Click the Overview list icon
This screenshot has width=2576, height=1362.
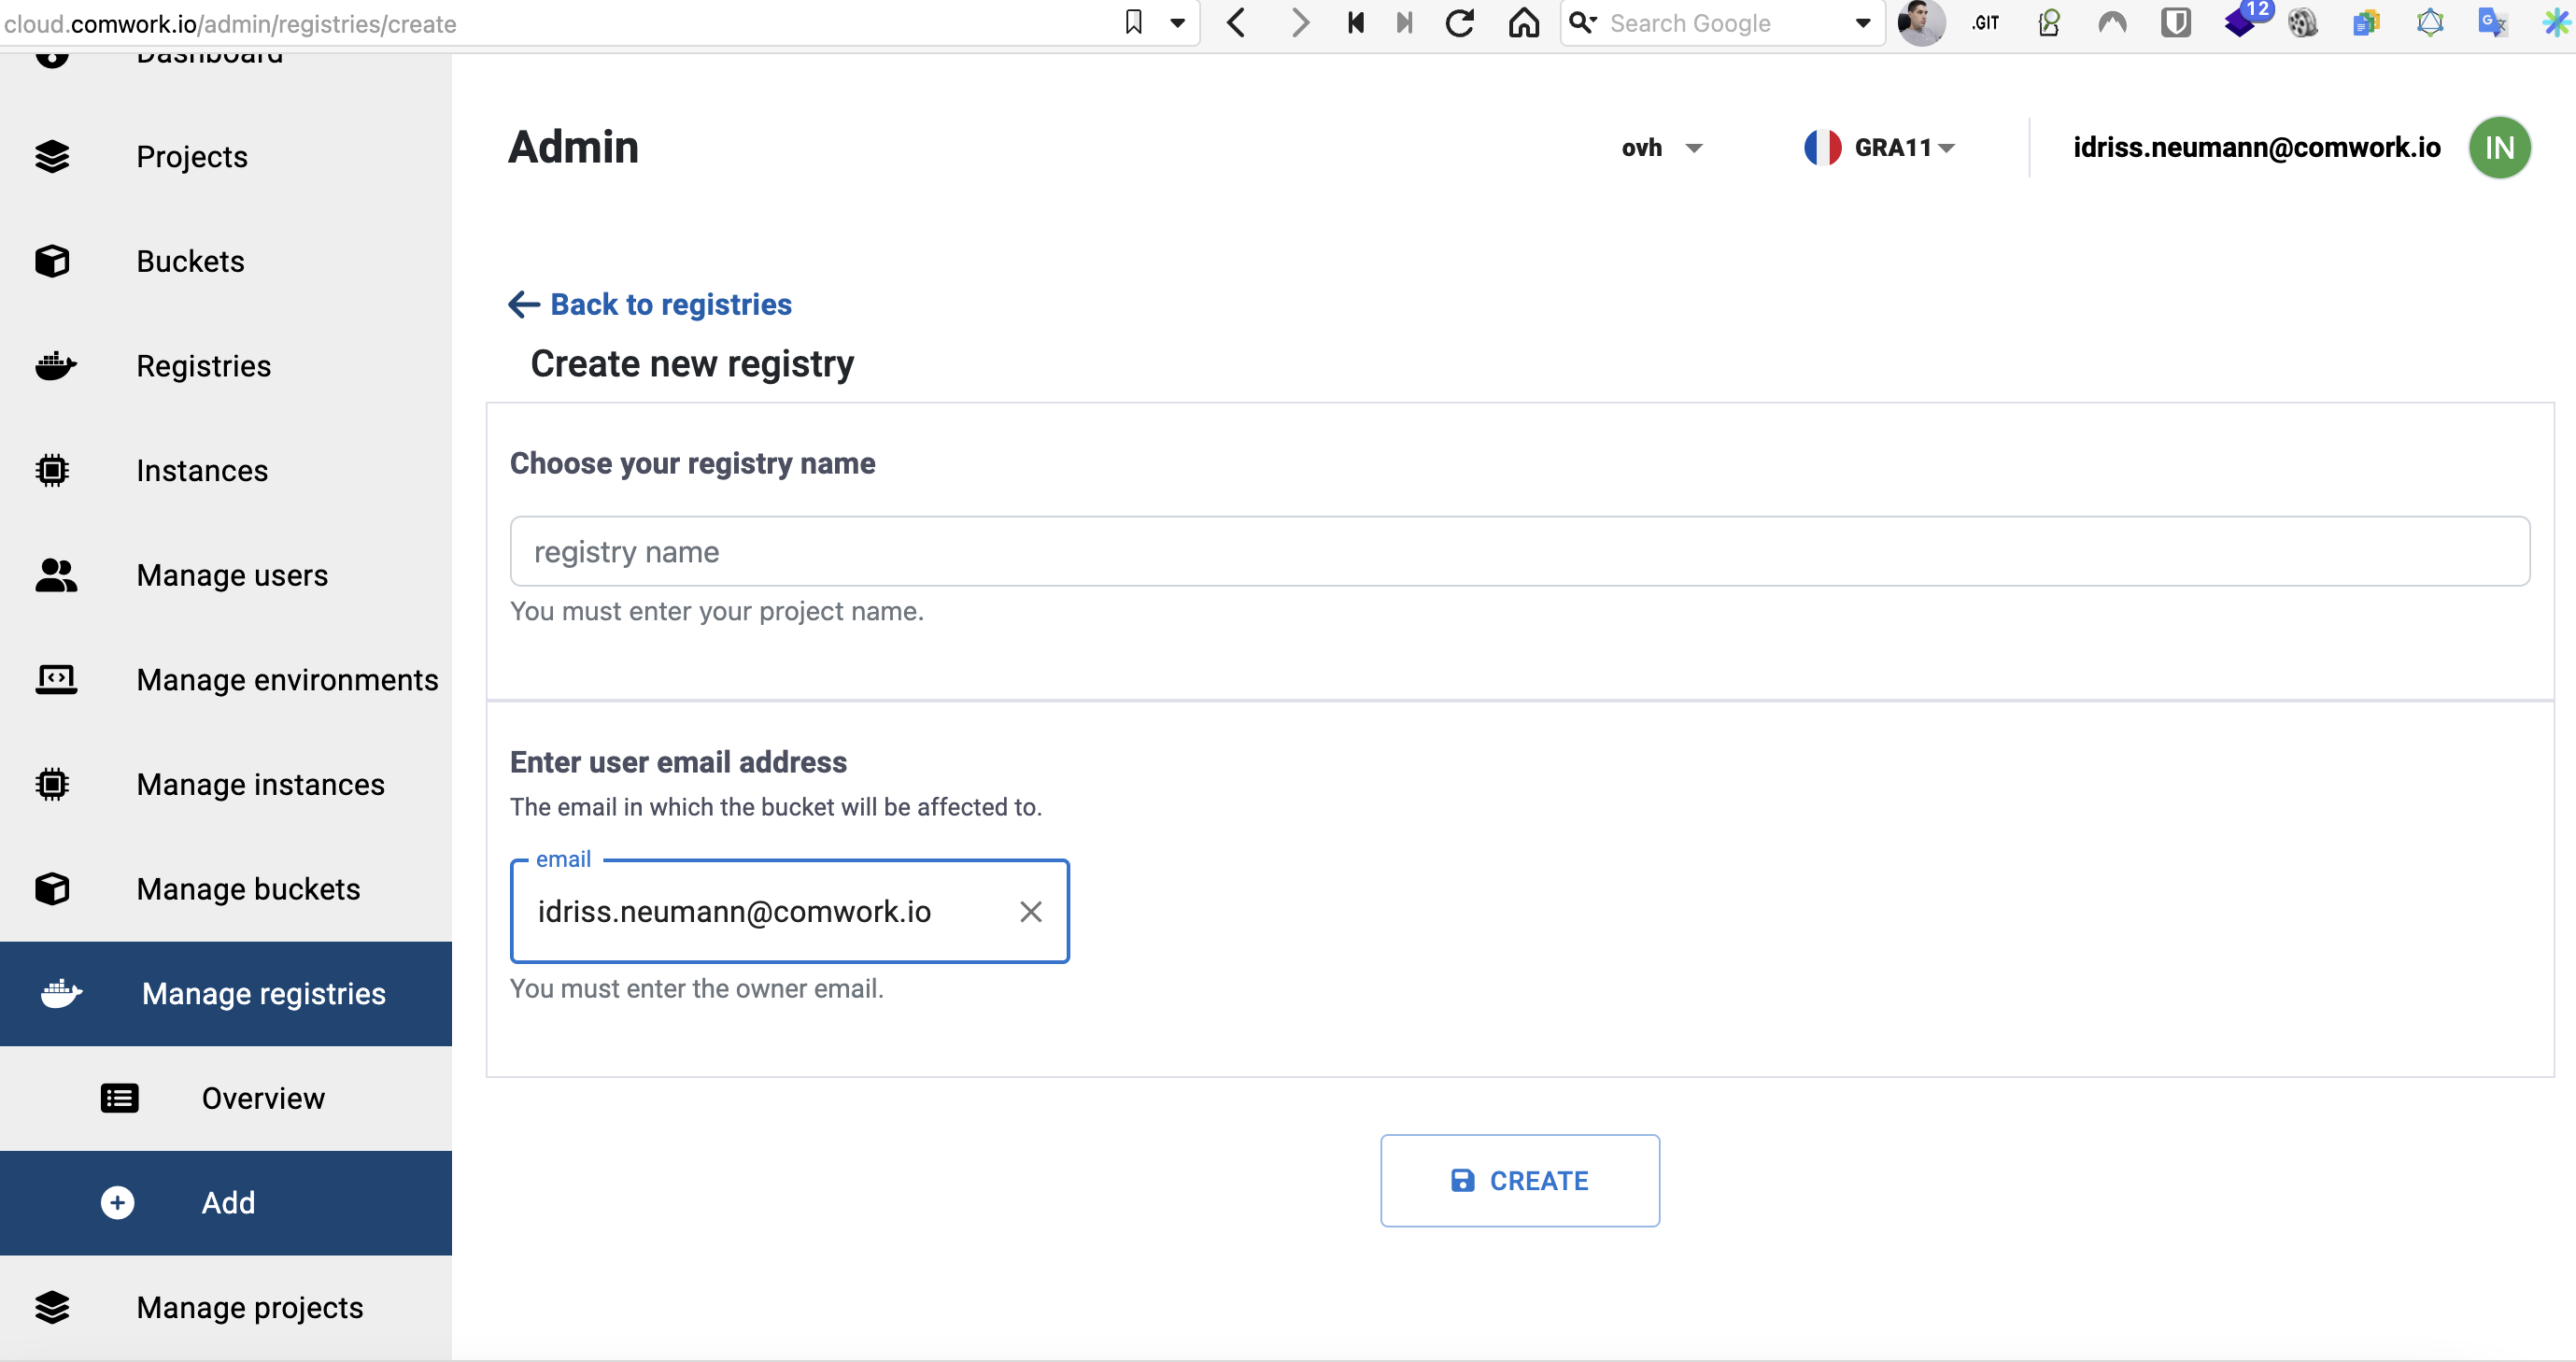click(x=120, y=1098)
